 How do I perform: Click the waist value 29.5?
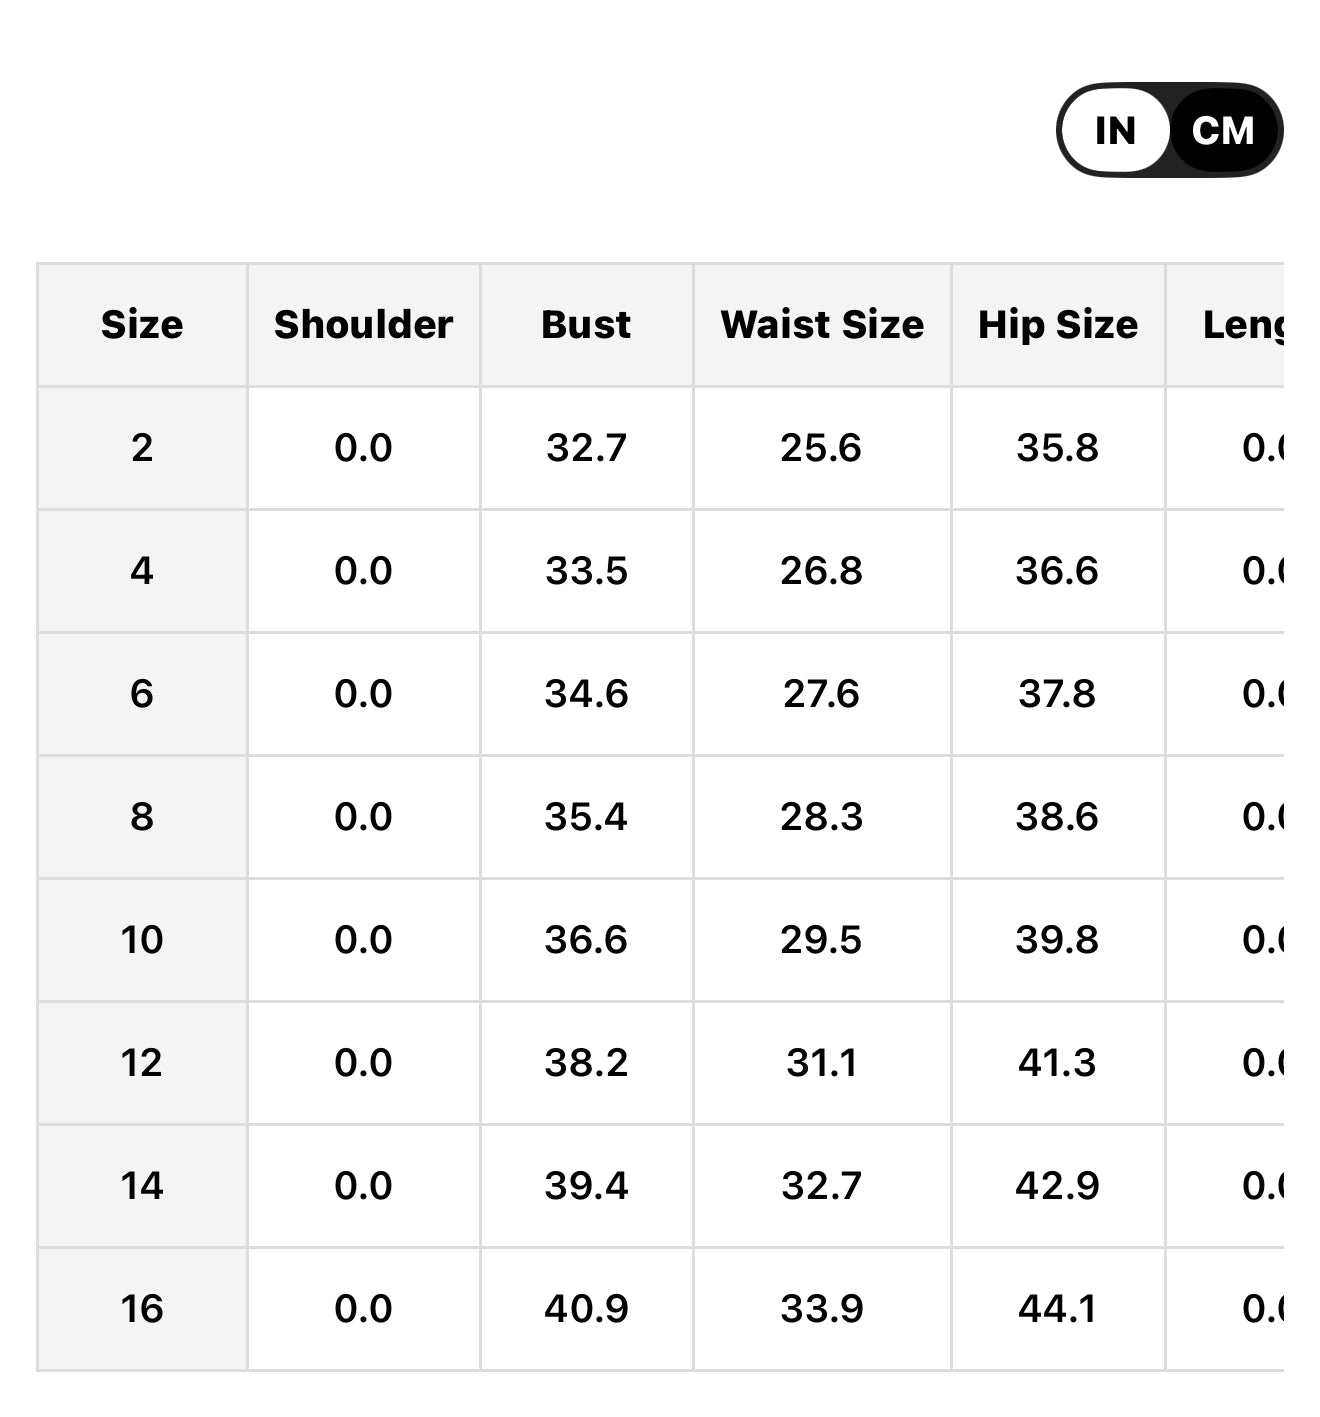pos(822,940)
